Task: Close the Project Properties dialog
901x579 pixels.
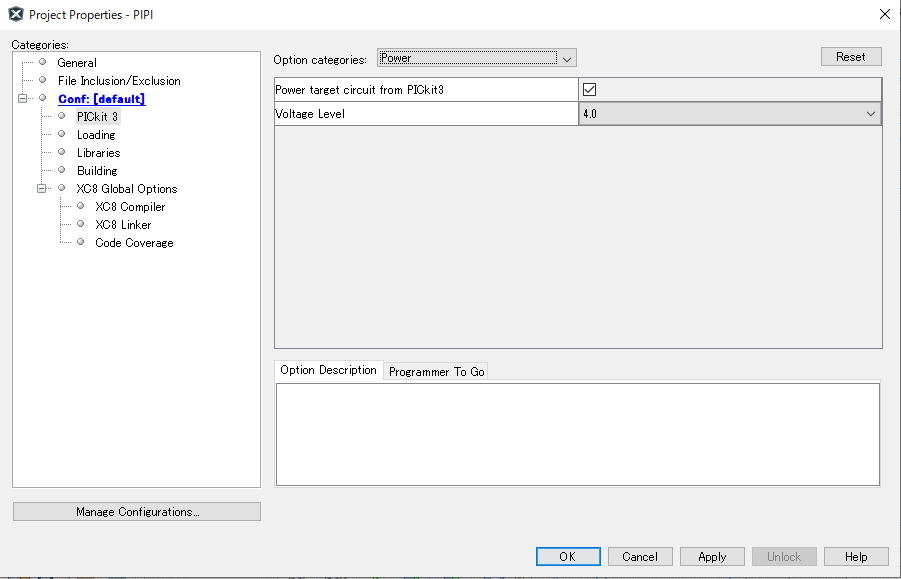Action: [x=885, y=14]
